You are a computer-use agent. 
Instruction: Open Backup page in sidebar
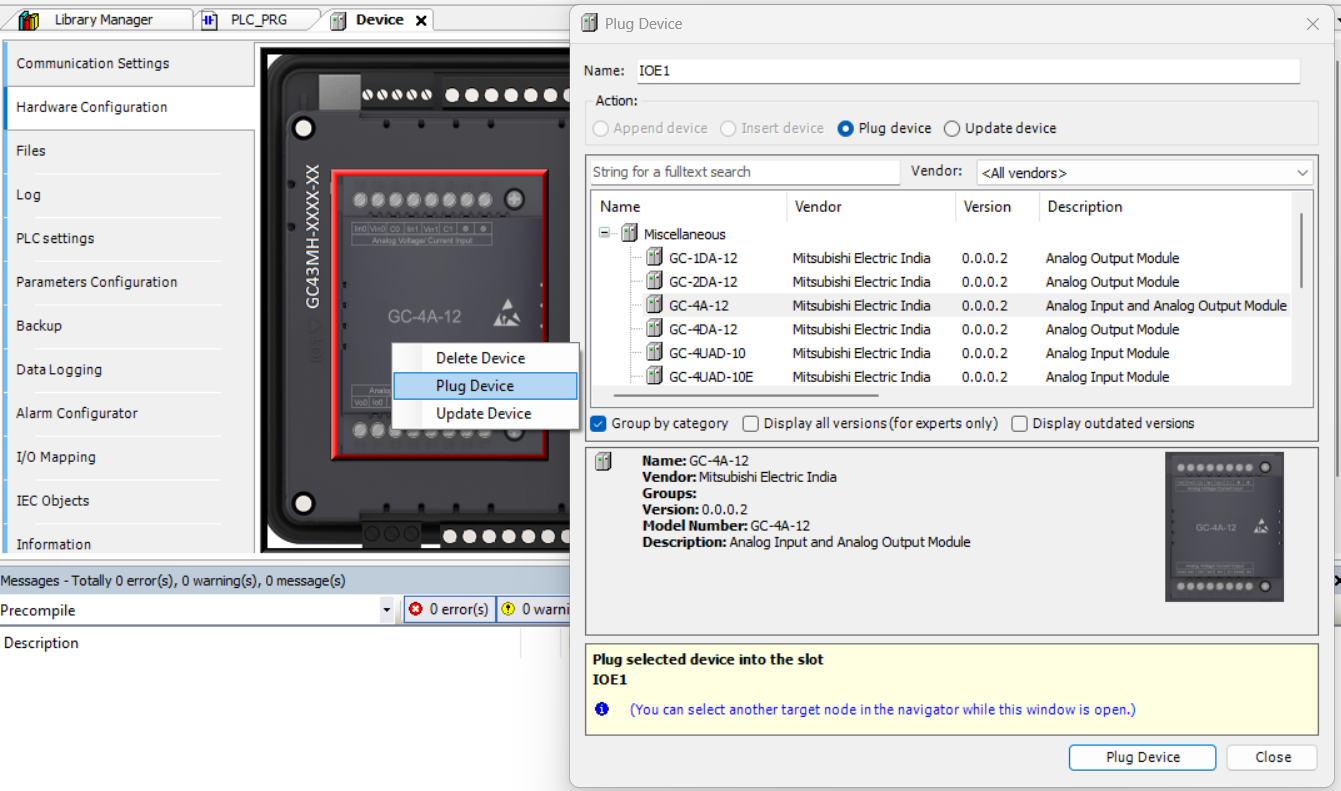[130, 326]
